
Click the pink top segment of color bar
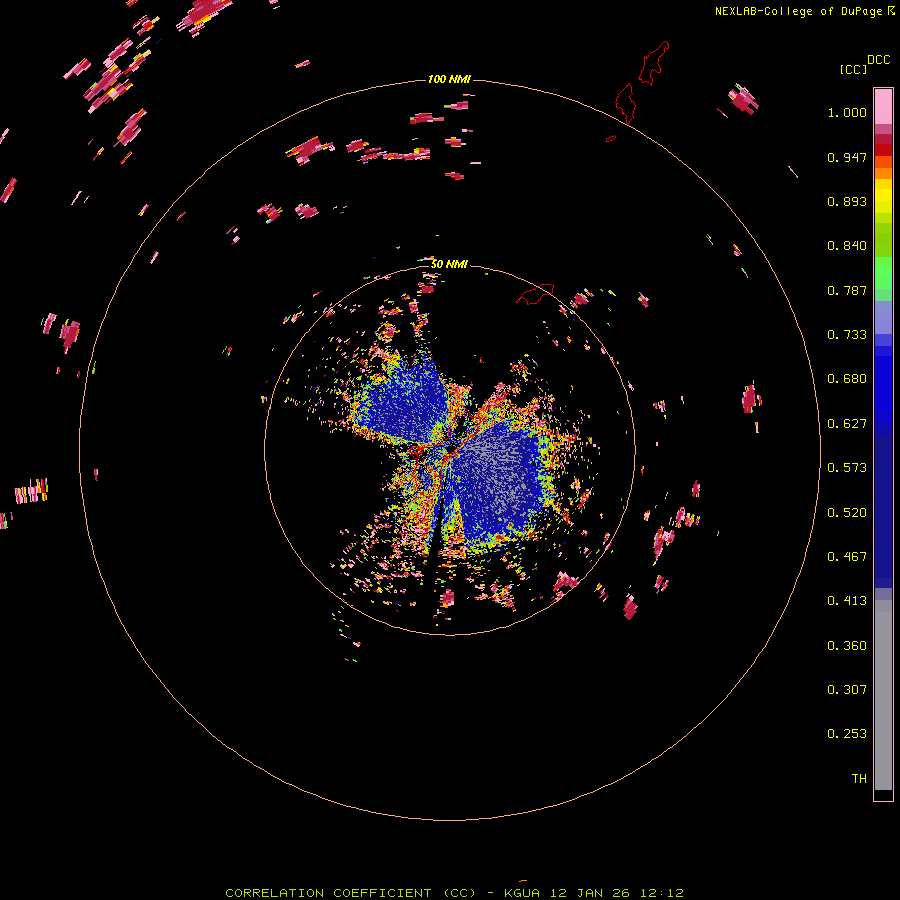coord(883,106)
